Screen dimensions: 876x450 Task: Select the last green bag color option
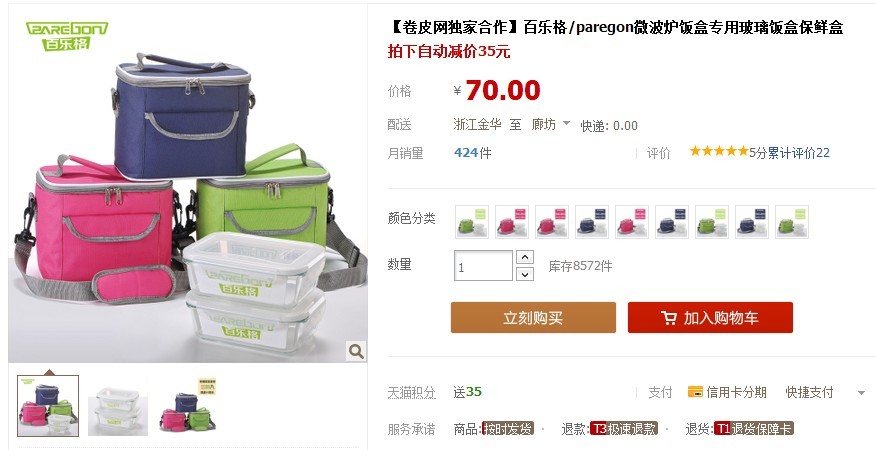pos(792,222)
